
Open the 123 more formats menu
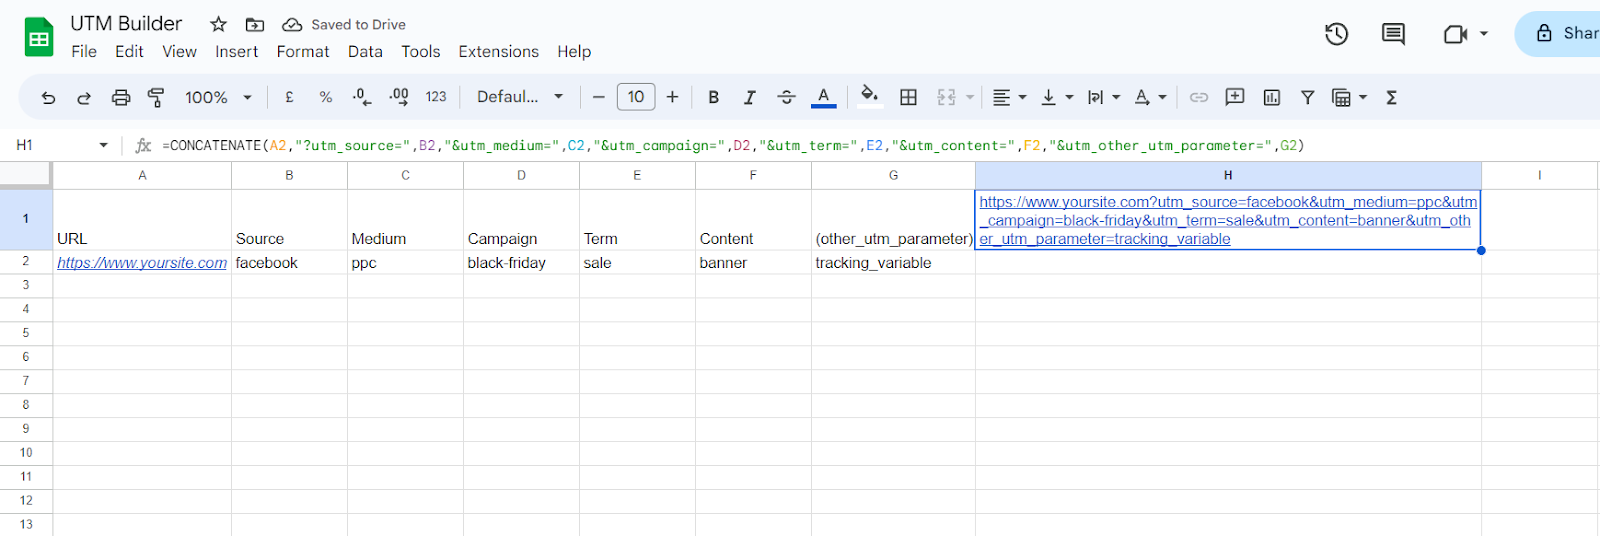436,97
